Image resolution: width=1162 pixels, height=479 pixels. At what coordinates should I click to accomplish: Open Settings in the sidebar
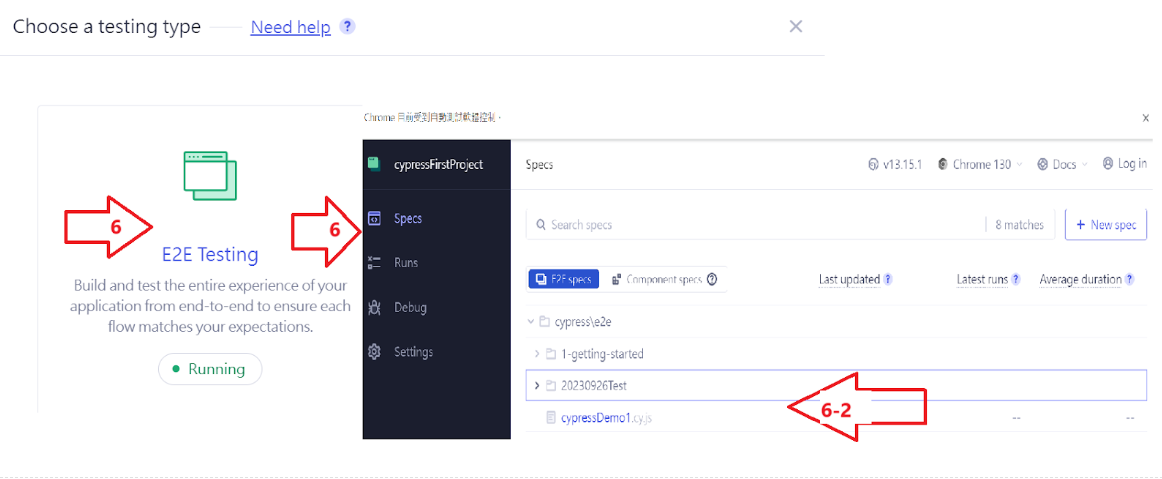(414, 351)
